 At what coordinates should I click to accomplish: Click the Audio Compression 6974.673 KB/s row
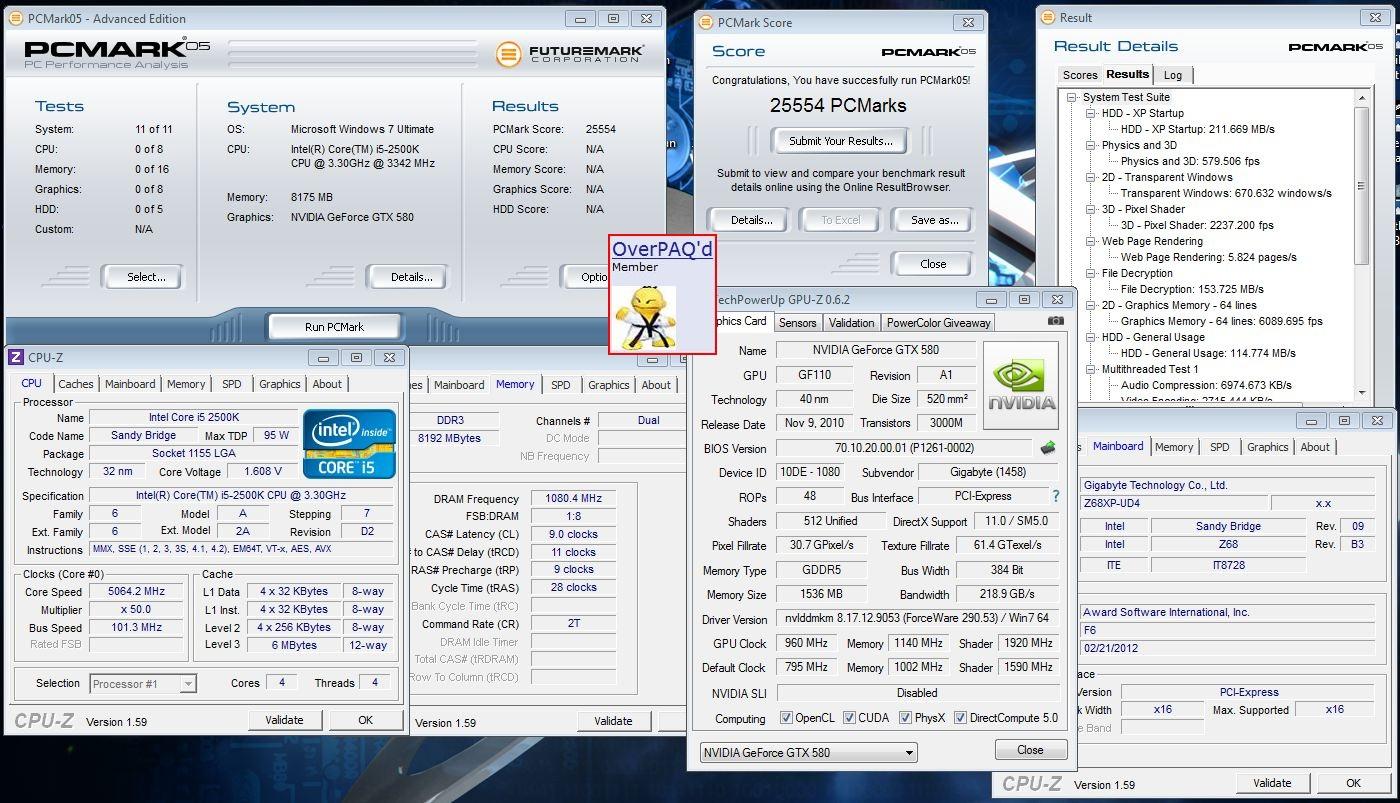[x=1206, y=385]
